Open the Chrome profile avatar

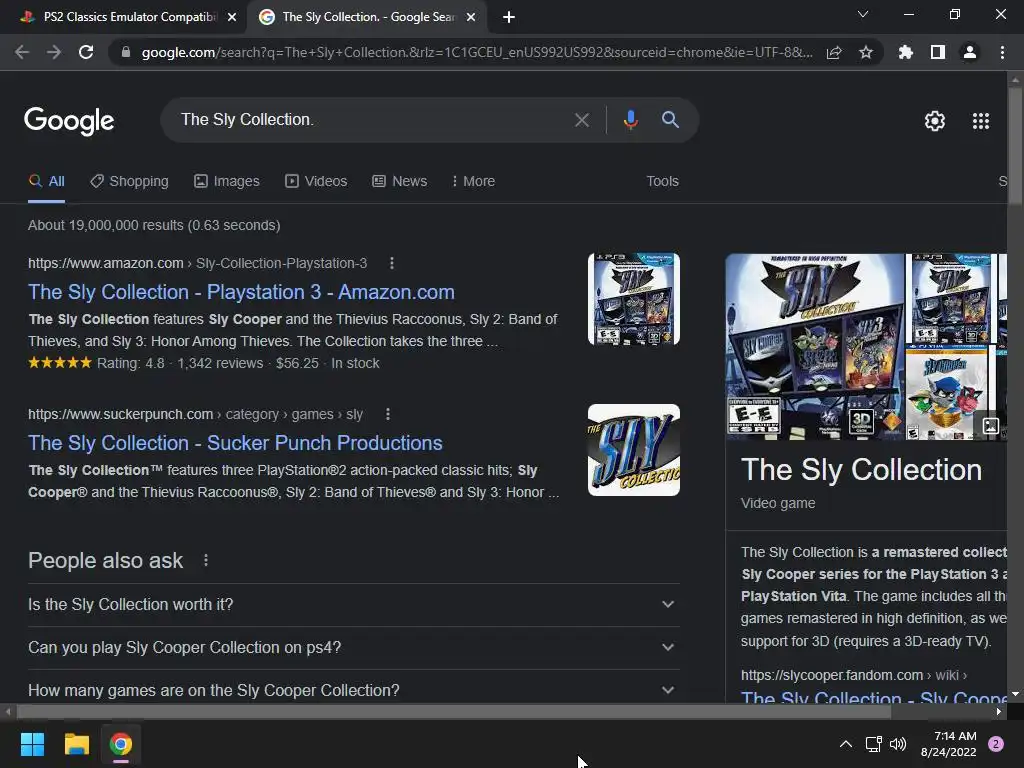pos(970,52)
